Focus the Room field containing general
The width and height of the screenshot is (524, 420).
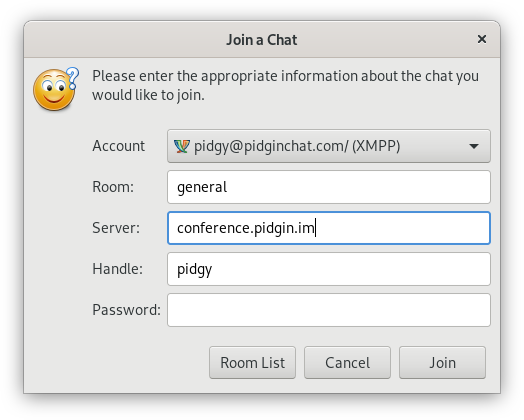(x=329, y=187)
